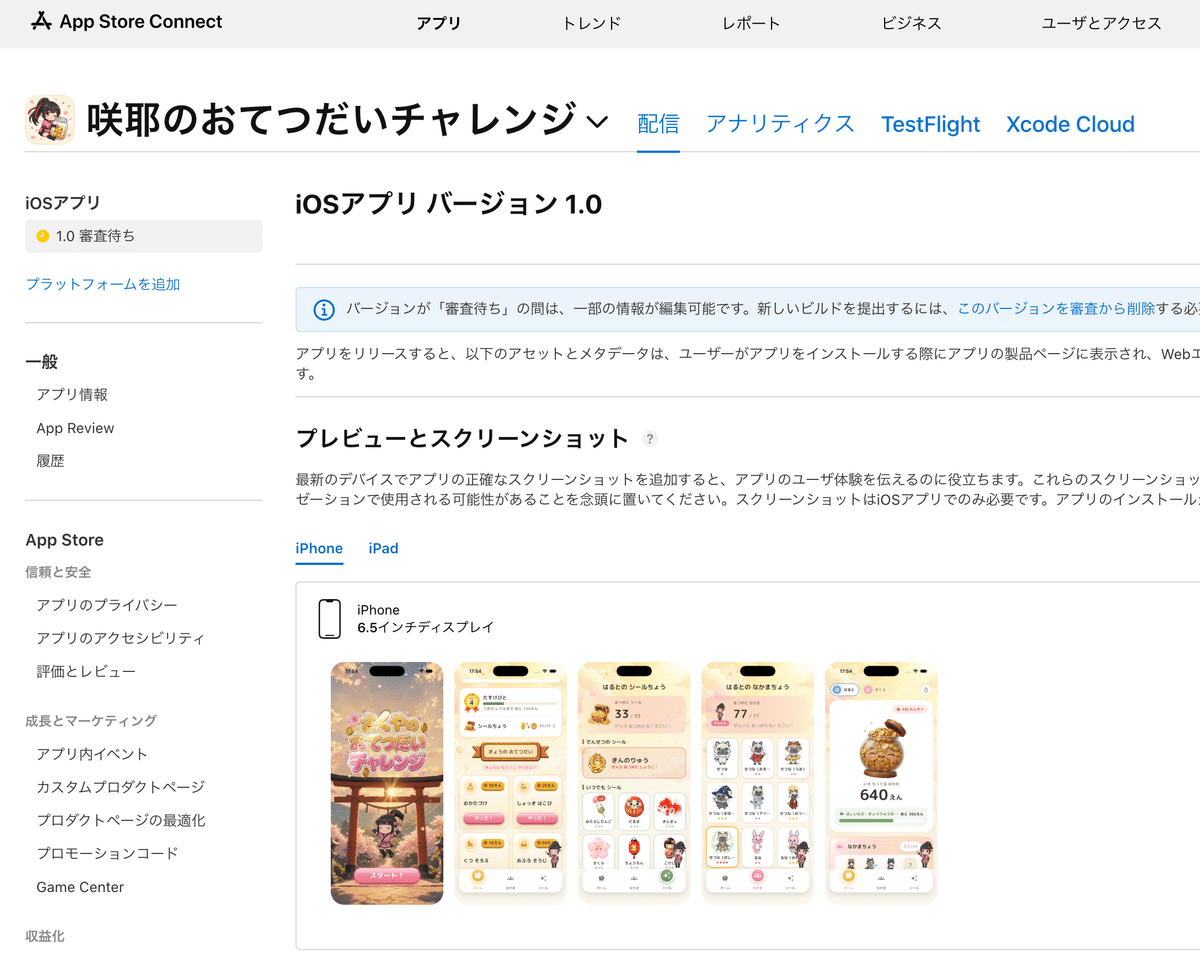Click the App Store sidebar heading
This screenshot has height=961, width=1200.
point(65,540)
